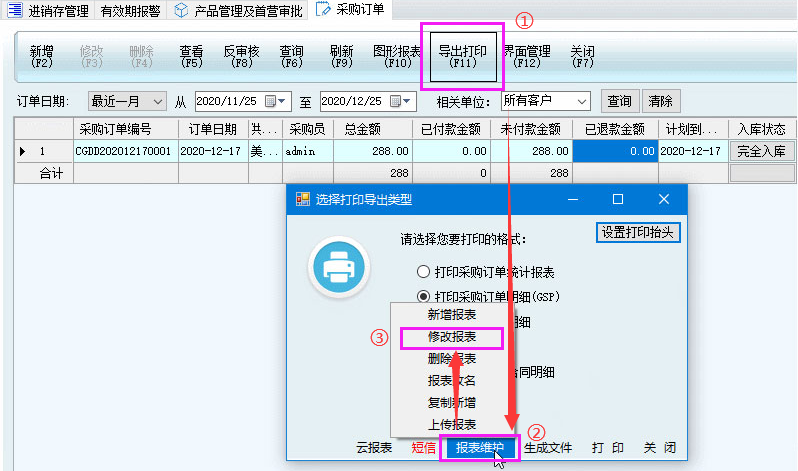Screen dimensions: 798x471
Task: Select the 打印采购订单统计报表 radio option
Action: tap(424, 272)
